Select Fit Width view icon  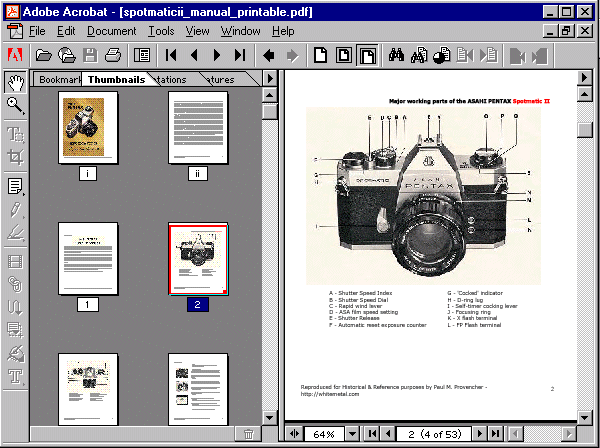click(367, 56)
